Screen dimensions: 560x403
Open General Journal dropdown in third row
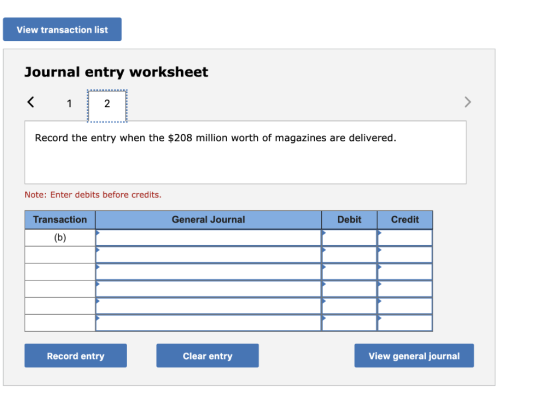(x=208, y=272)
